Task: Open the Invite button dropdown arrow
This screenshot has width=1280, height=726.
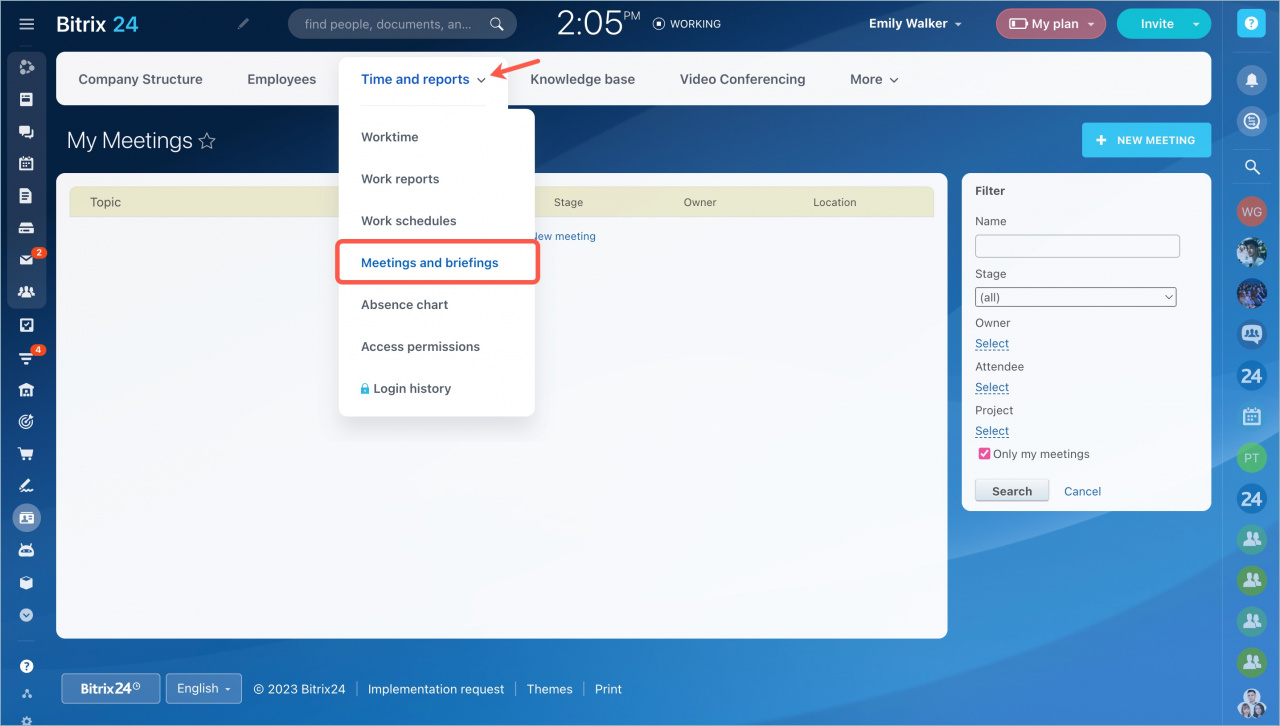Action: [x=1197, y=24]
